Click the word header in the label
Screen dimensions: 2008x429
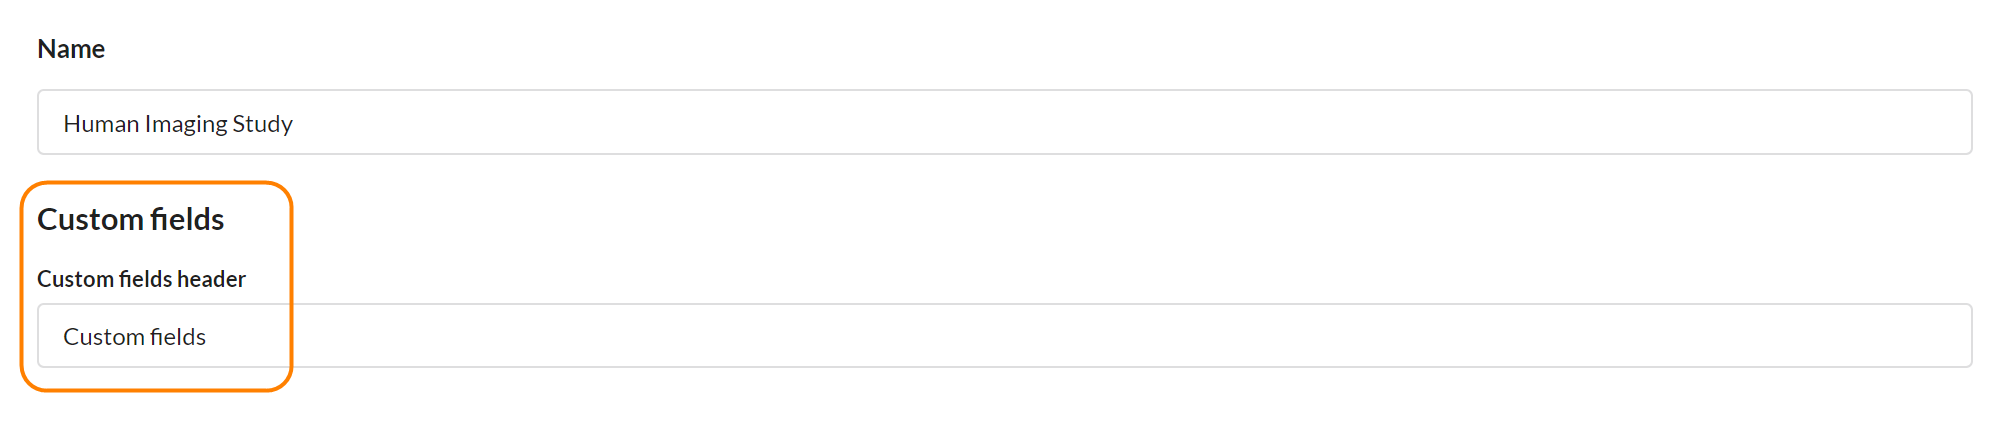(x=212, y=279)
